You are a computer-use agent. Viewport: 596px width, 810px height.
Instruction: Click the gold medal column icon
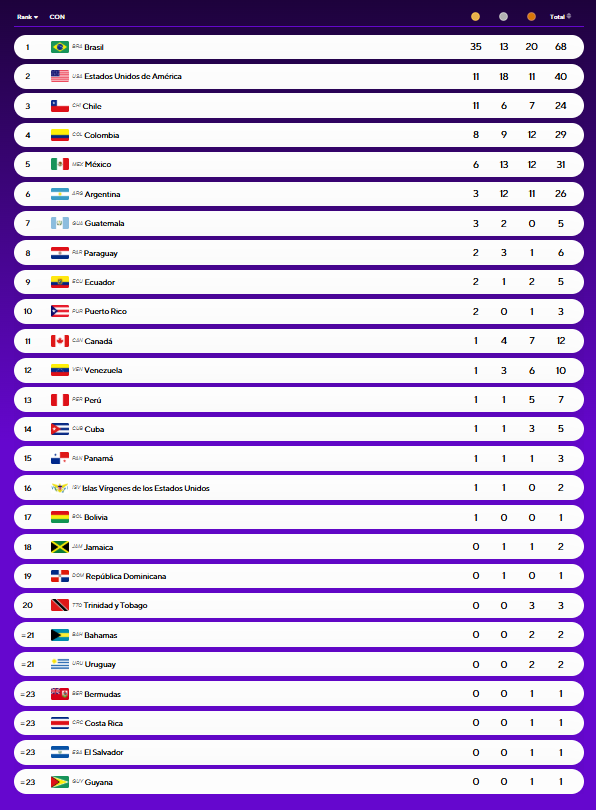click(475, 17)
